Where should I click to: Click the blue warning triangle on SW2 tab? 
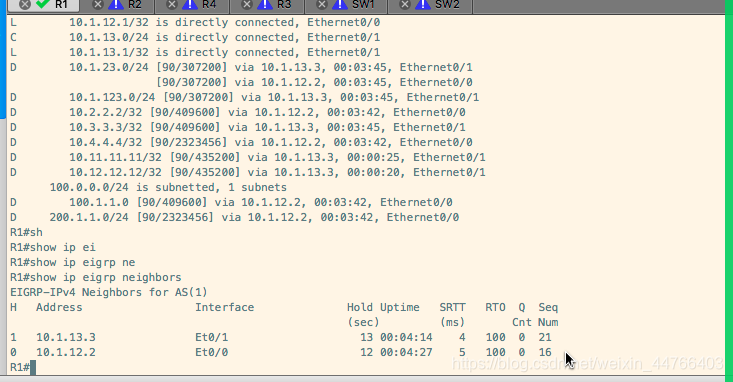(423, 5)
